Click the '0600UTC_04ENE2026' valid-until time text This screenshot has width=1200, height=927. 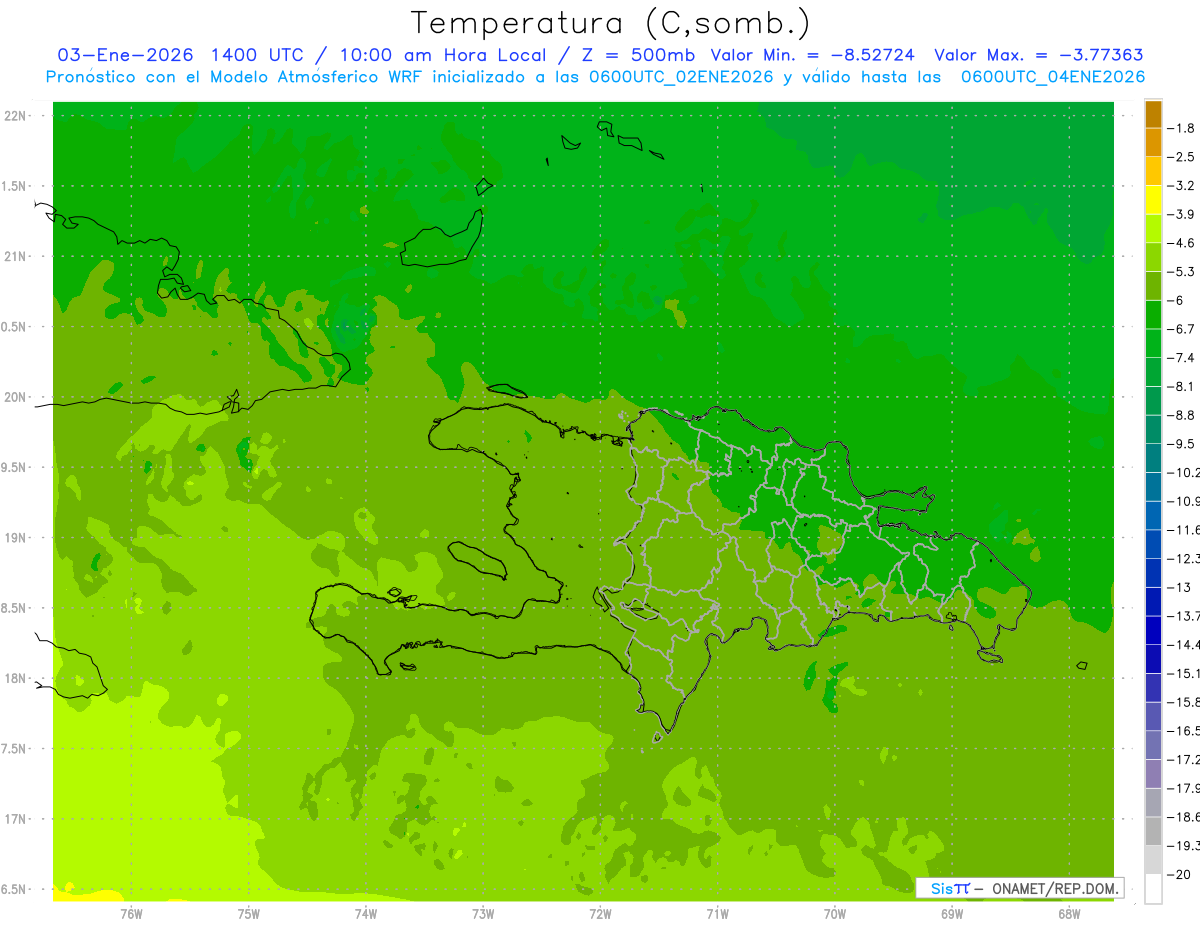1053,77
